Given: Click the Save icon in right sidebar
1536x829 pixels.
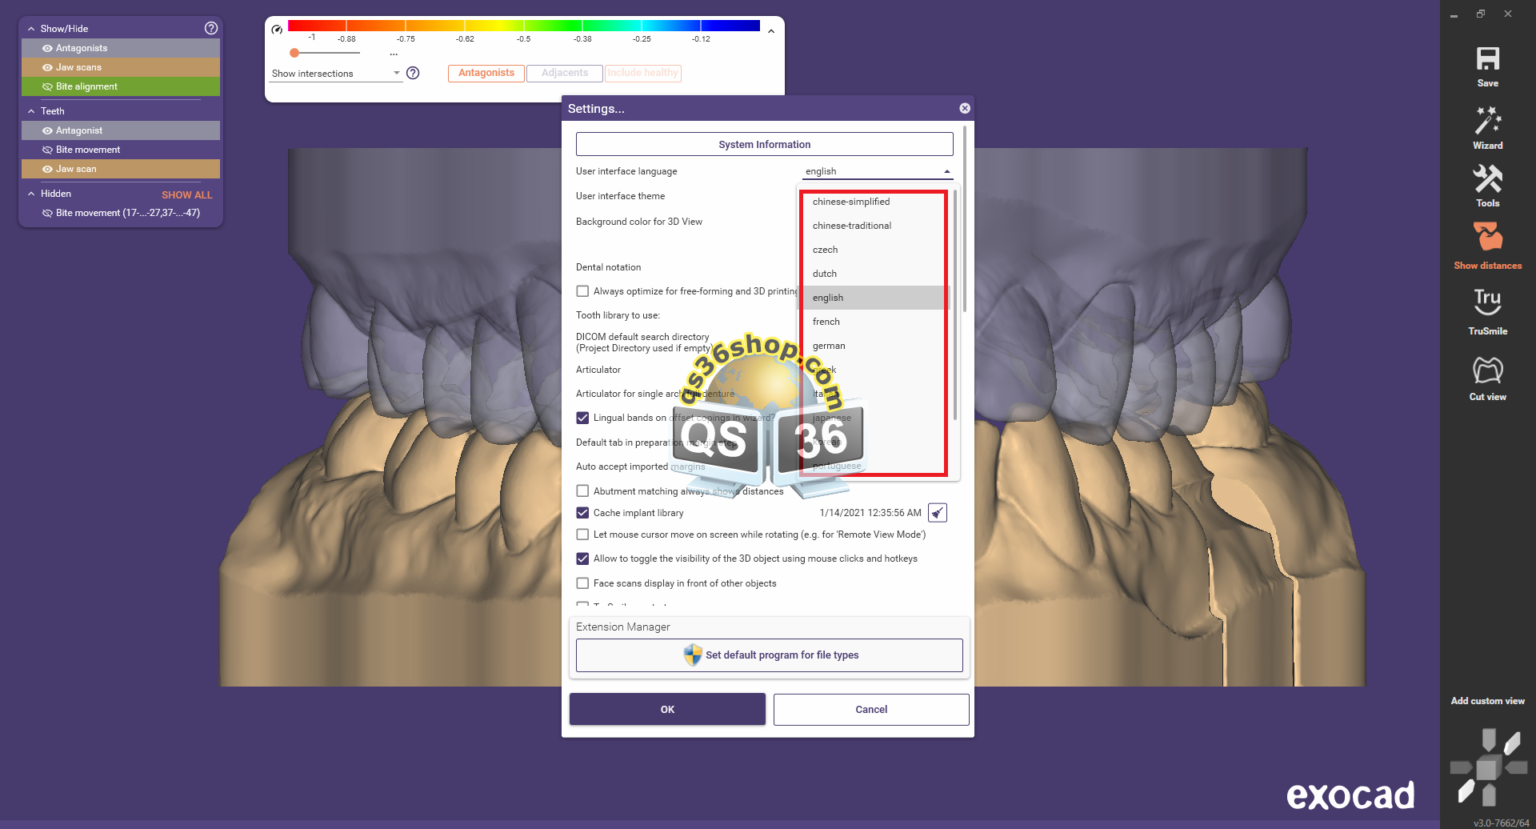Looking at the screenshot, I should tap(1487, 63).
